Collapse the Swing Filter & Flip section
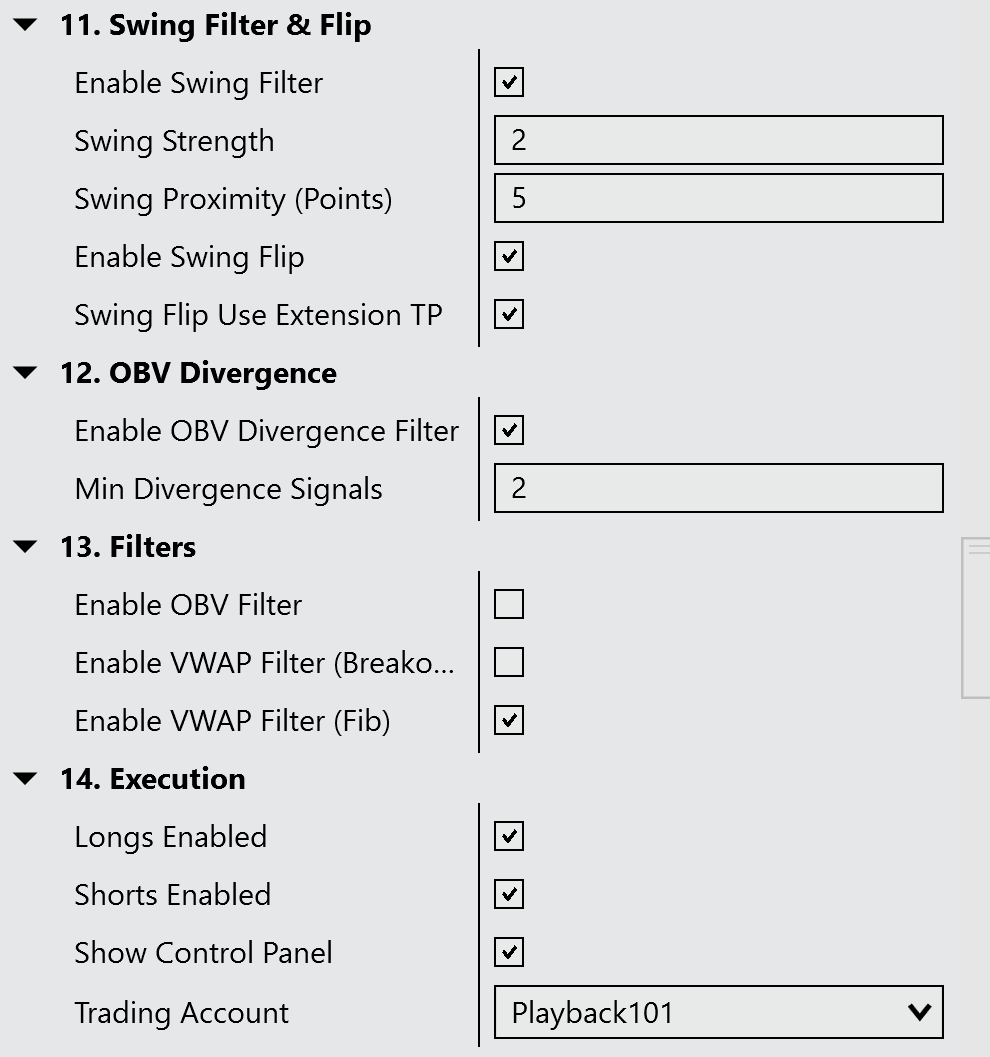This screenshot has width=990, height=1057. tap(26, 26)
